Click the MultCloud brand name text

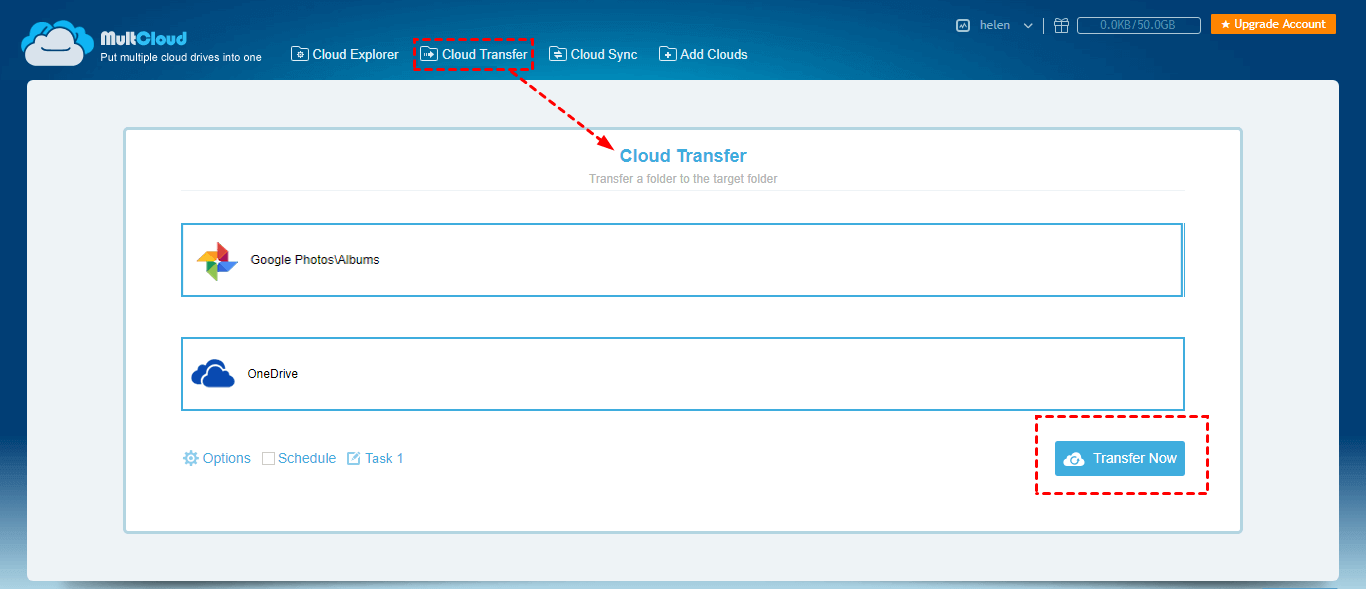point(144,38)
